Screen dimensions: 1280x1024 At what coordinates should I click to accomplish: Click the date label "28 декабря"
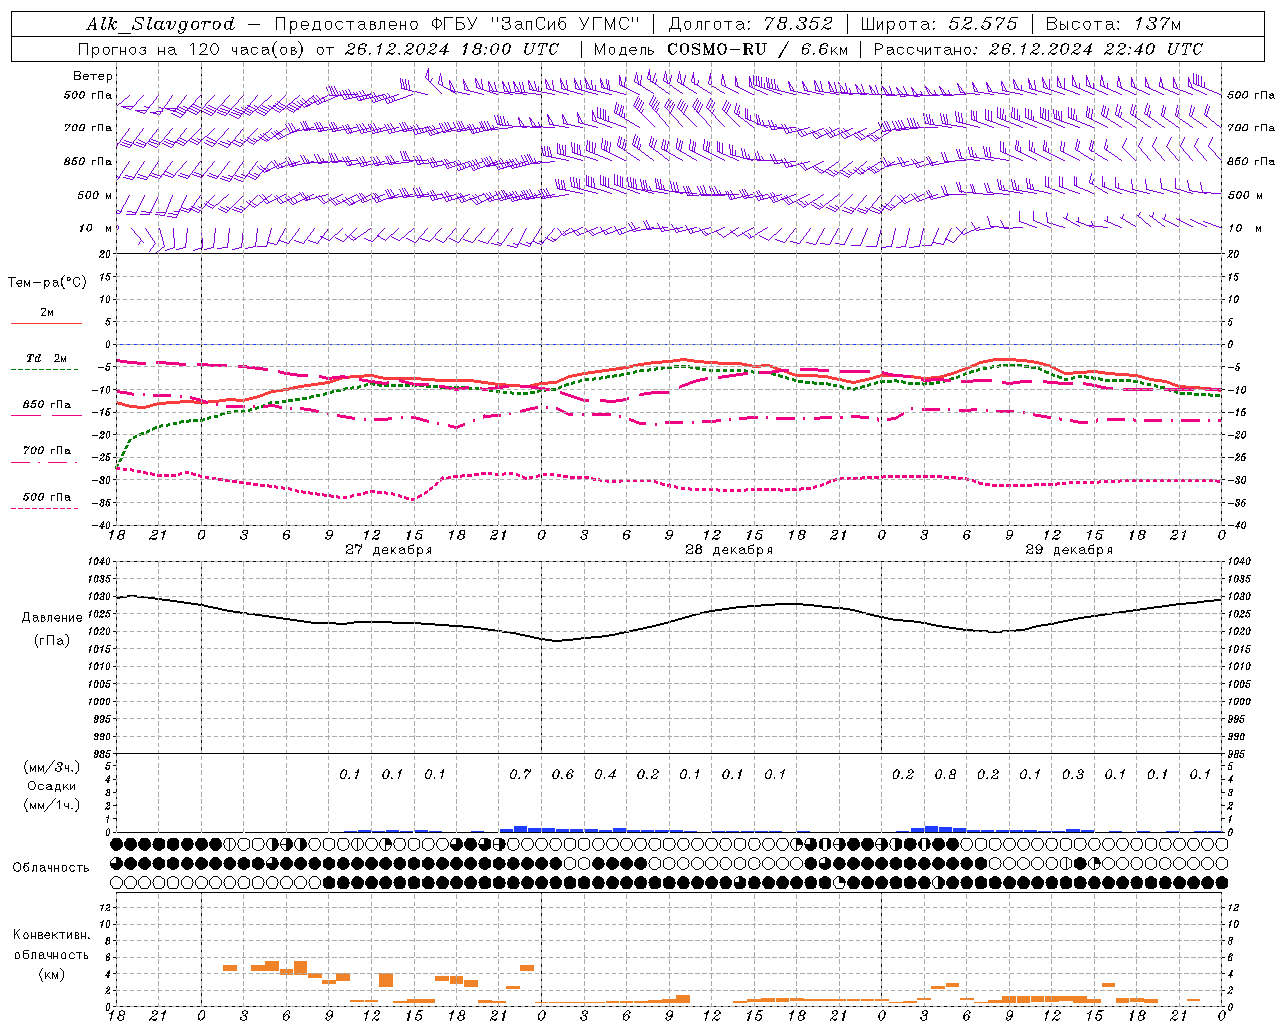point(729,550)
